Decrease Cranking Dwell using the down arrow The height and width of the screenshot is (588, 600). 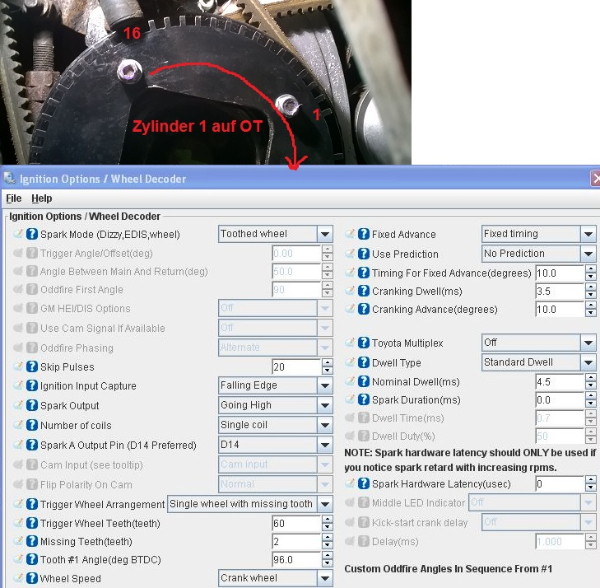590,295
